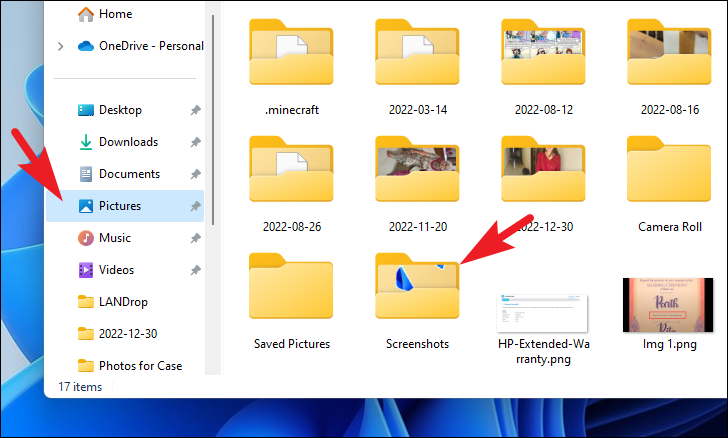
Task: Open the Saved Pictures folder
Action: tap(290, 292)
